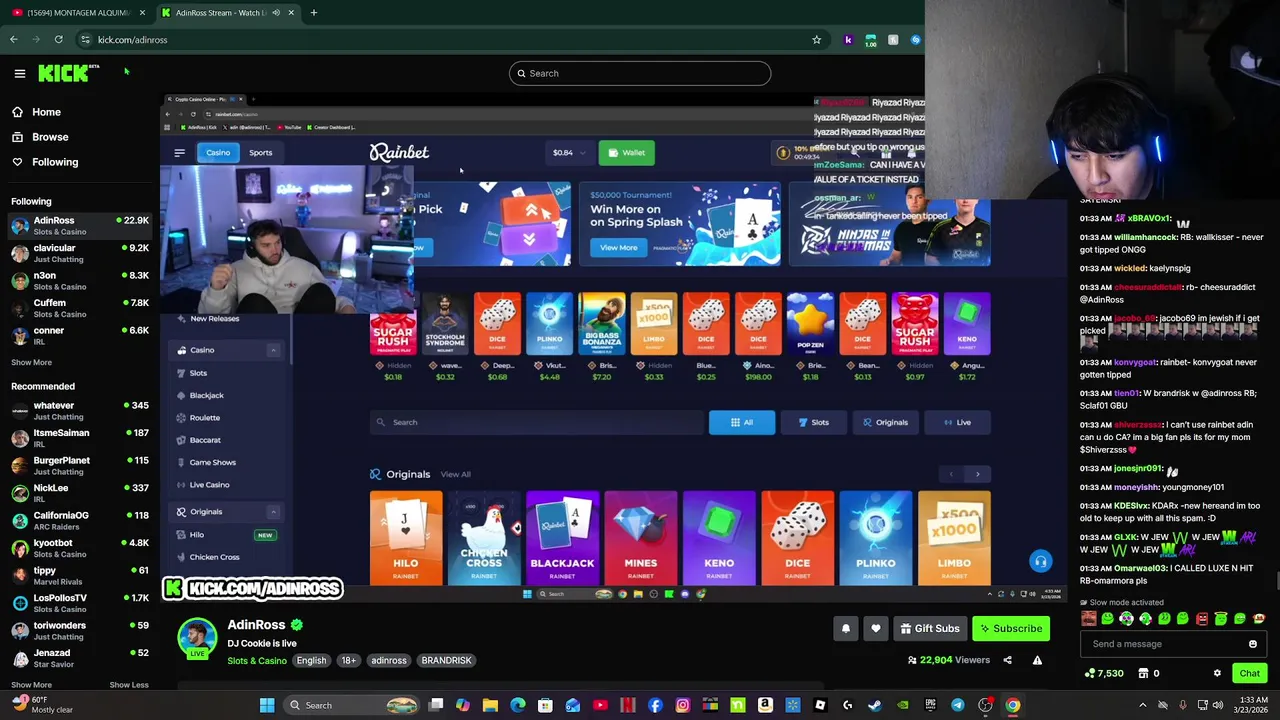
Task: Open clavicular channel in Following list
Action: (x=78, y=253)
